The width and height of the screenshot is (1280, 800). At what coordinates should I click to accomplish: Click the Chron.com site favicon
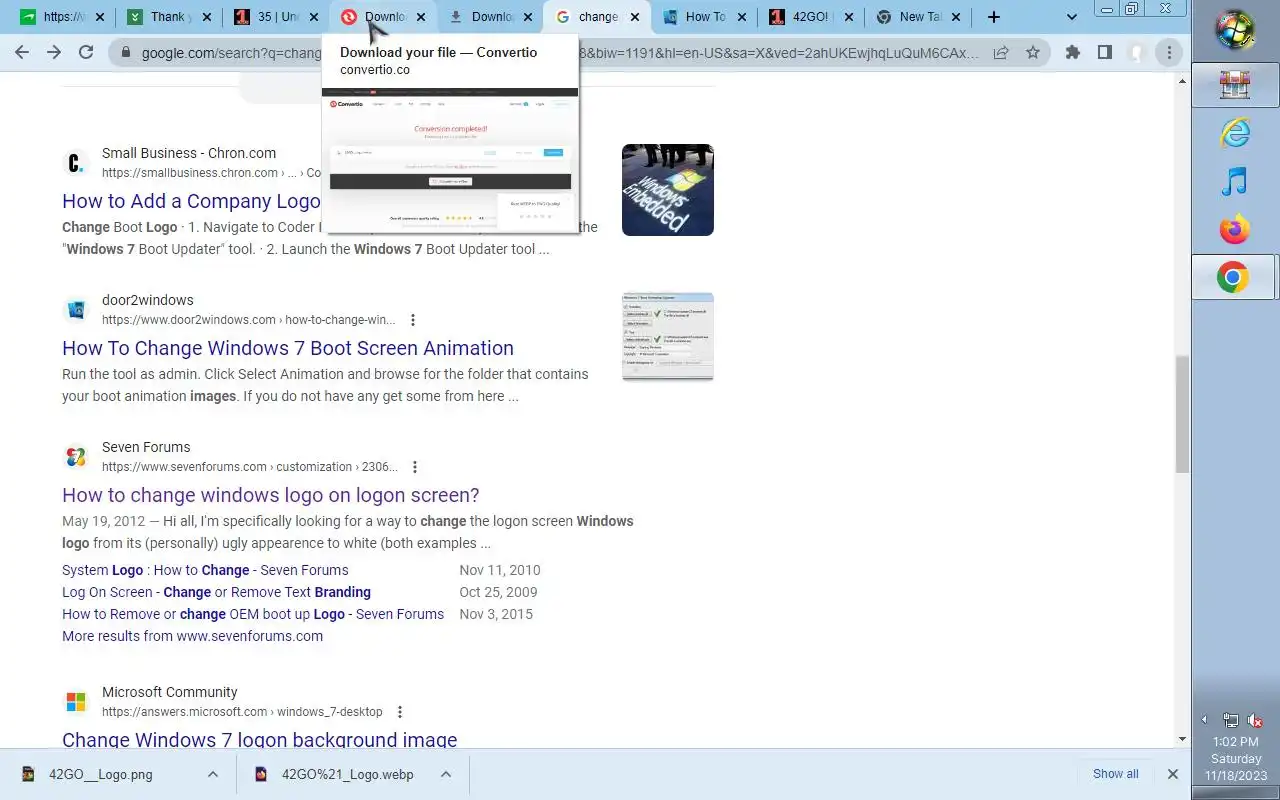pos(76,163)
